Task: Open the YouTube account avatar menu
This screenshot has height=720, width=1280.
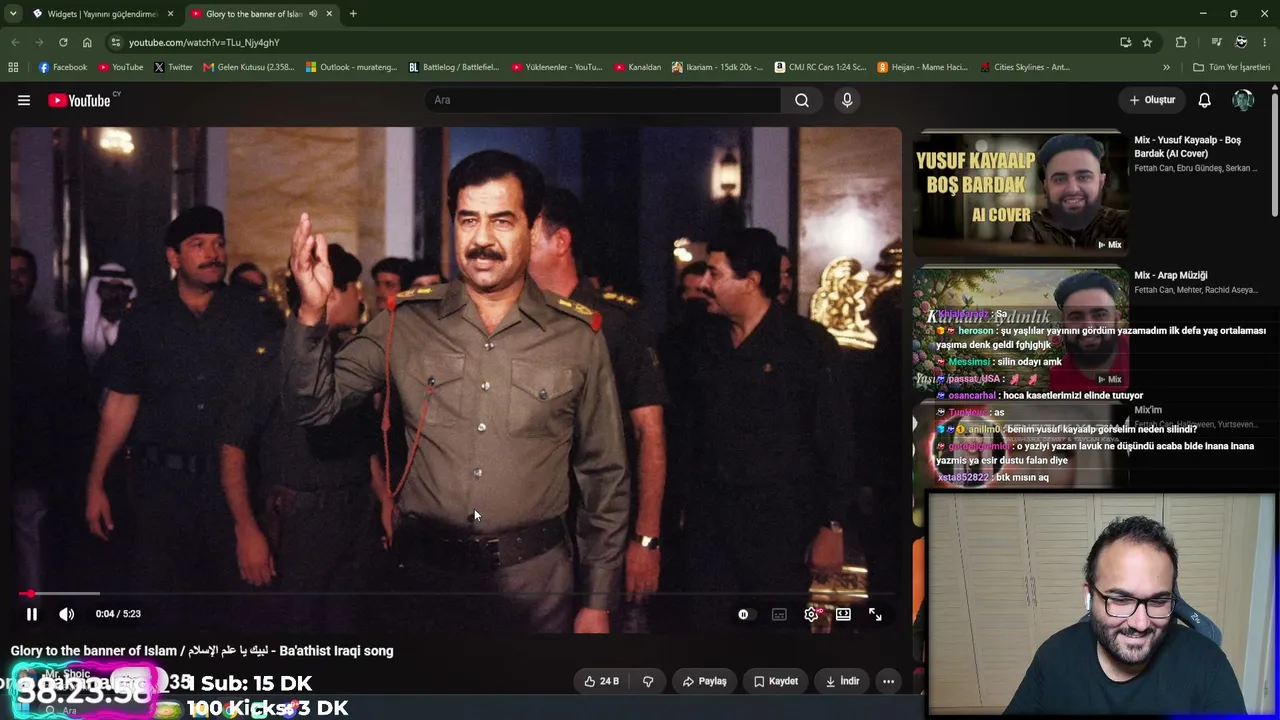Action: coord(1243,100)
